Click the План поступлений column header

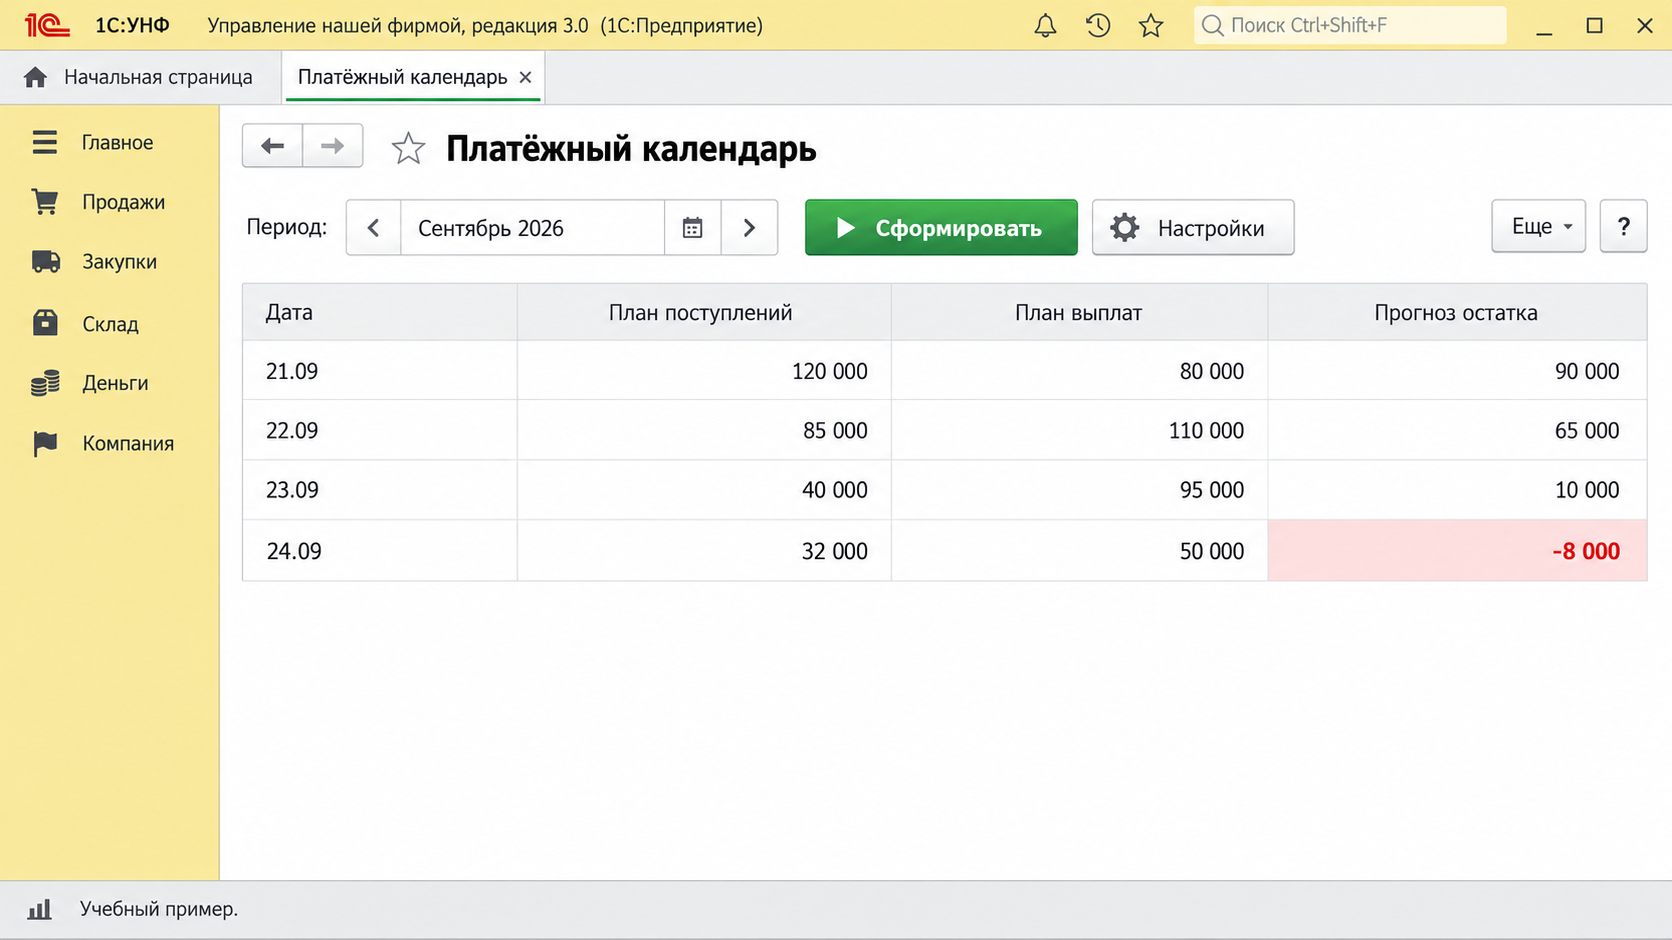click(704, 312)
